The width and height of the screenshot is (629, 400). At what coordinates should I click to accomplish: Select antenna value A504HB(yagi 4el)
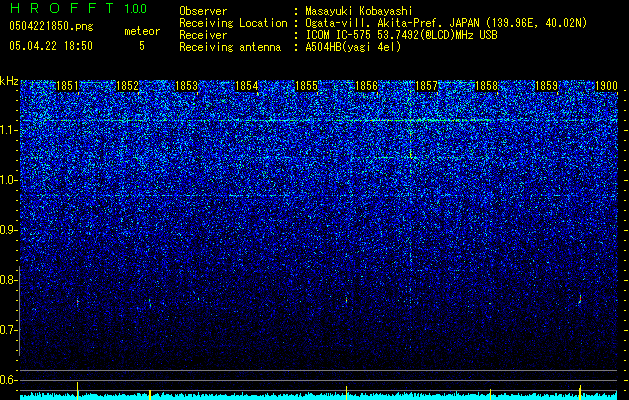point(353,47)
